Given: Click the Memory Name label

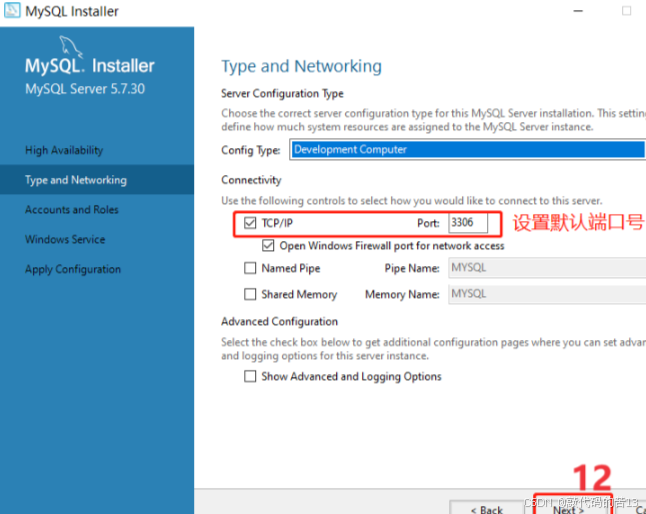Looking at the screenshot, I should pos(402,294).
